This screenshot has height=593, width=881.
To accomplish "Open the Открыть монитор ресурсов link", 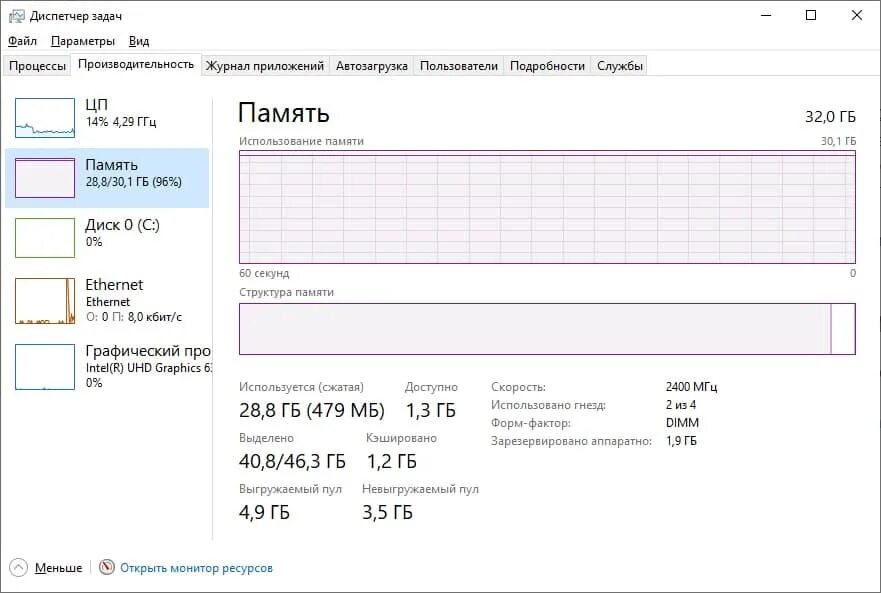I will 196,568.
